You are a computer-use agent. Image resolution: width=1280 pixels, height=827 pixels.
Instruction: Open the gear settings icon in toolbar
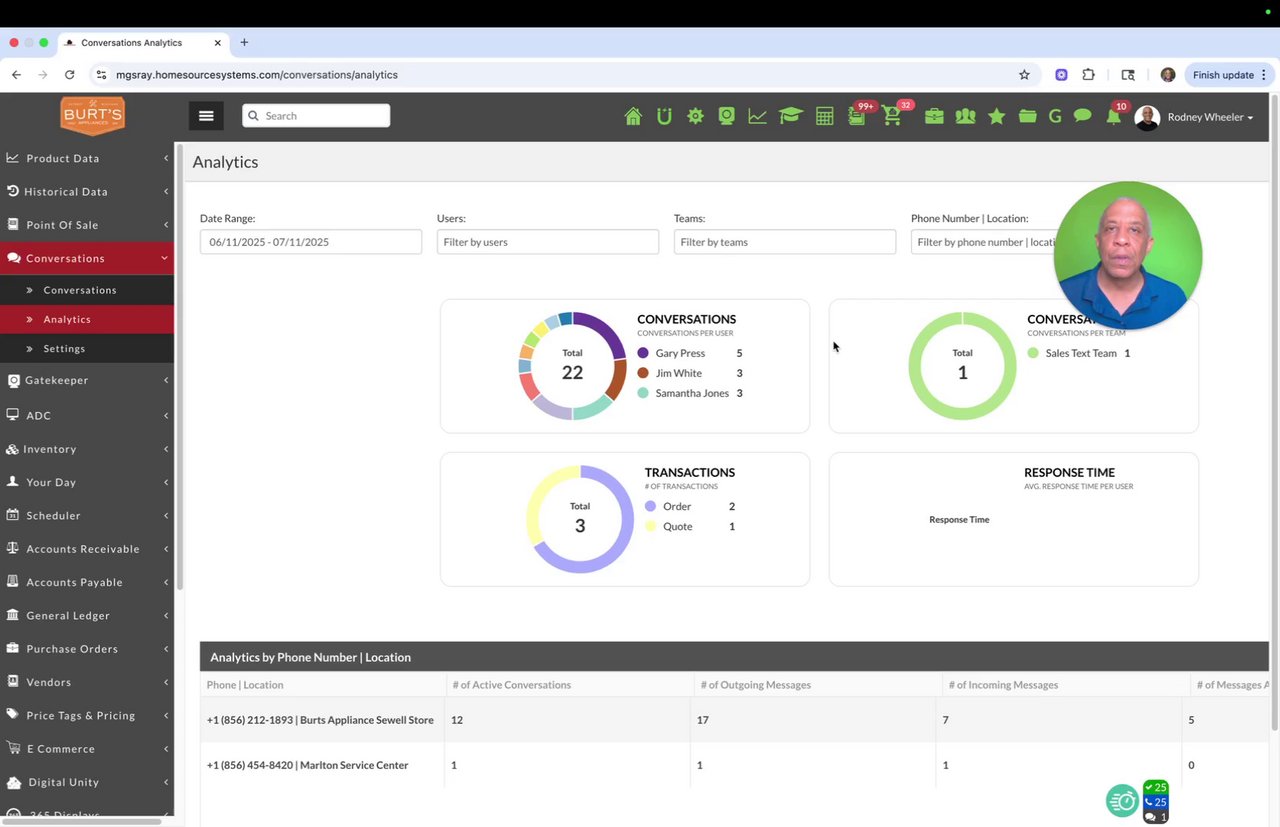pos(695,116)
